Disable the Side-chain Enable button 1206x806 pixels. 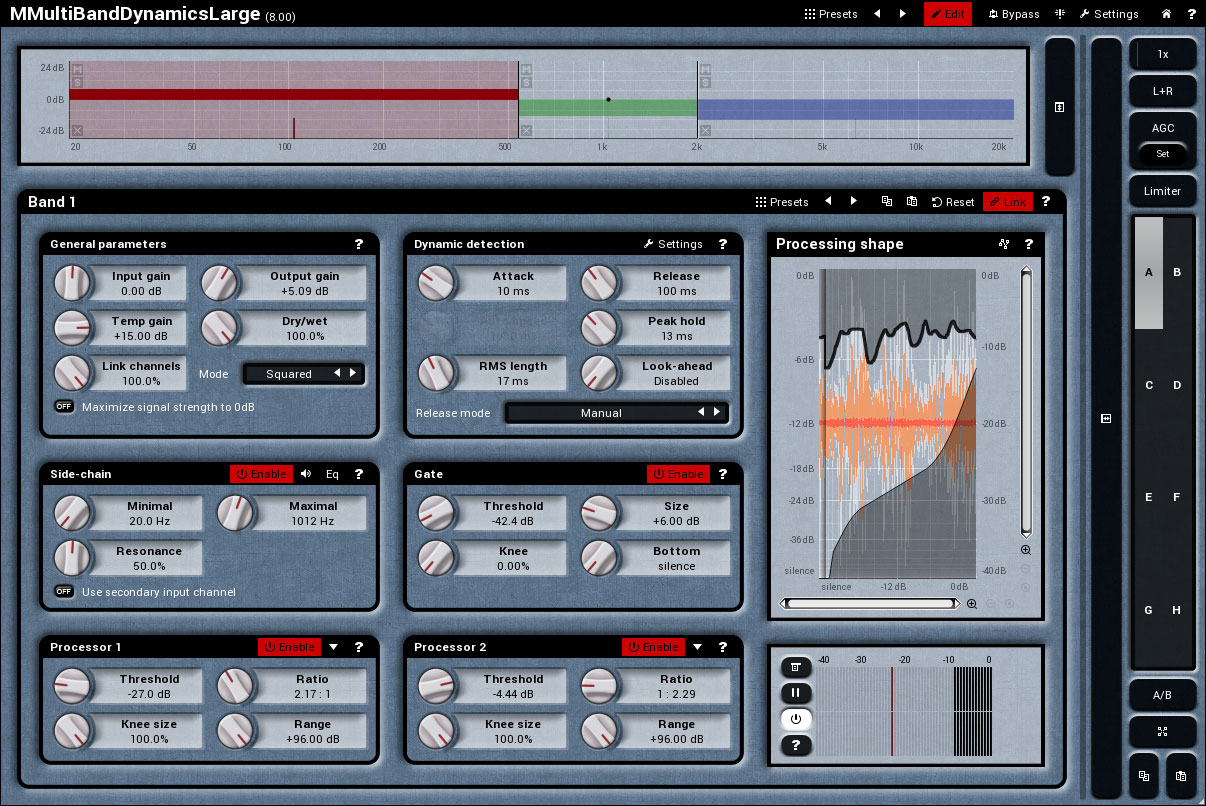click(x=261, y=474)
